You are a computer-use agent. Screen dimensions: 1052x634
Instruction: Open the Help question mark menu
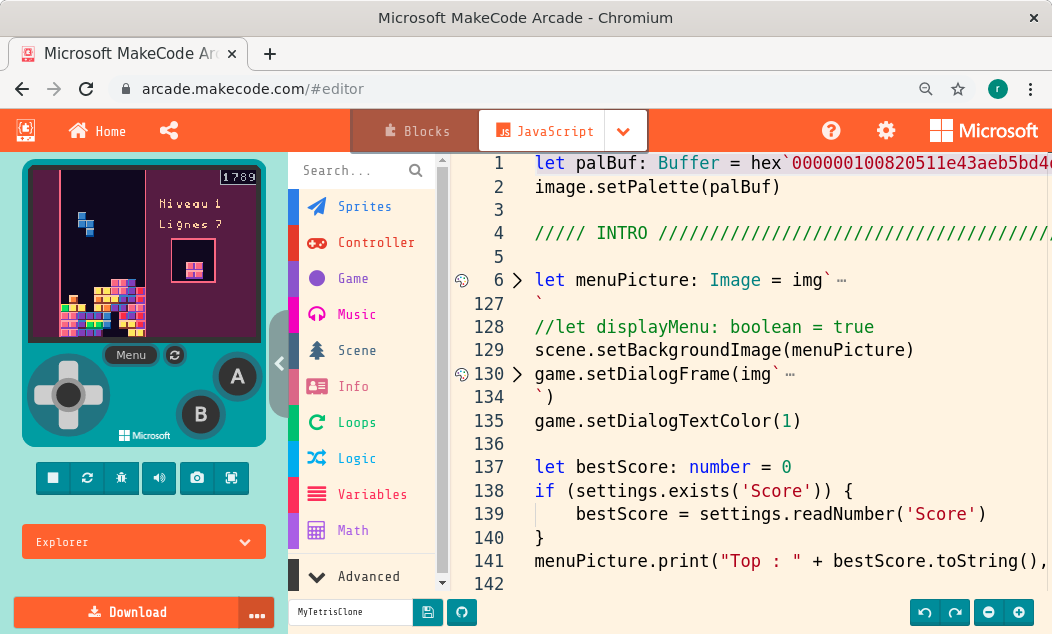[x=831, y=130]
